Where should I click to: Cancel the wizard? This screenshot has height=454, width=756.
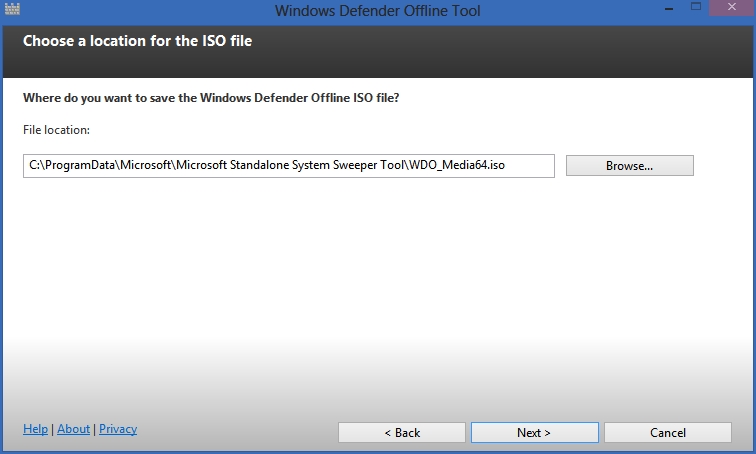click(x=668, y=432)
